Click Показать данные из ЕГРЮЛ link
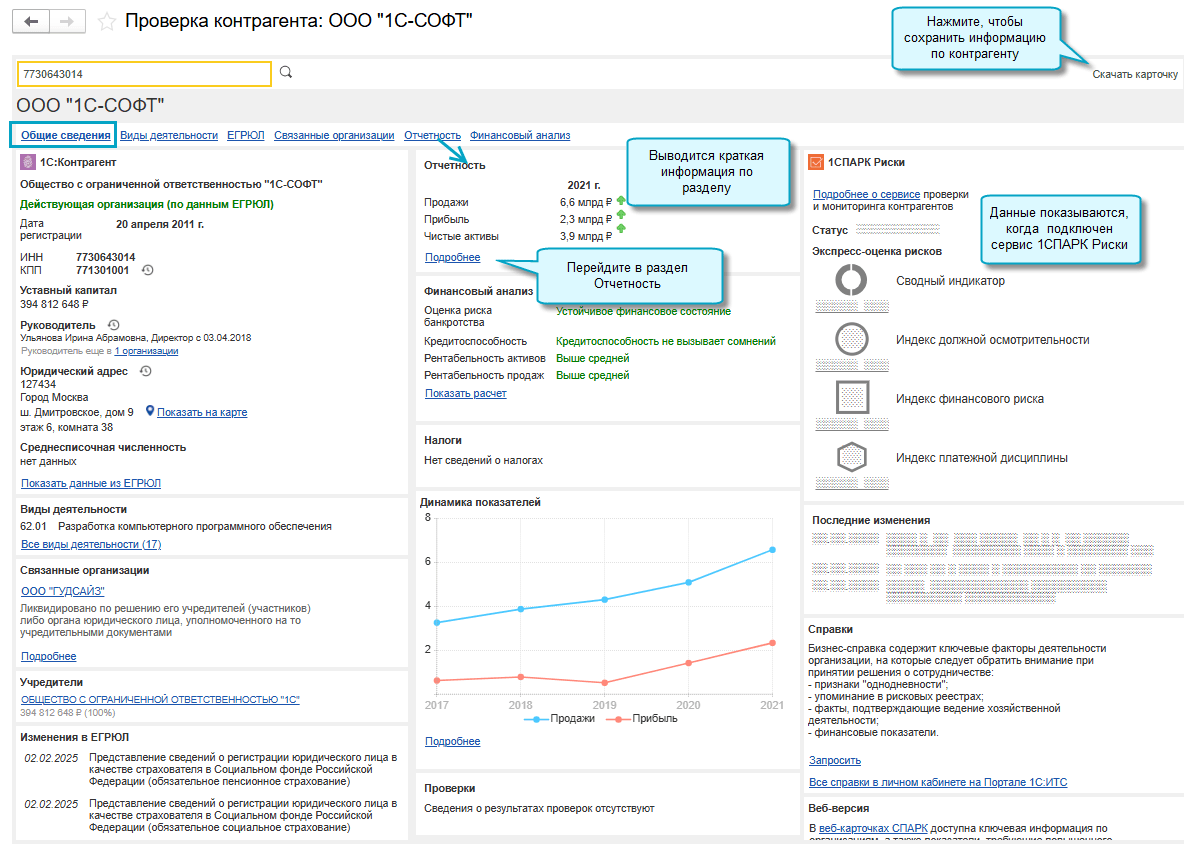Screen dimensions: 1184x847 click(91, 483)
